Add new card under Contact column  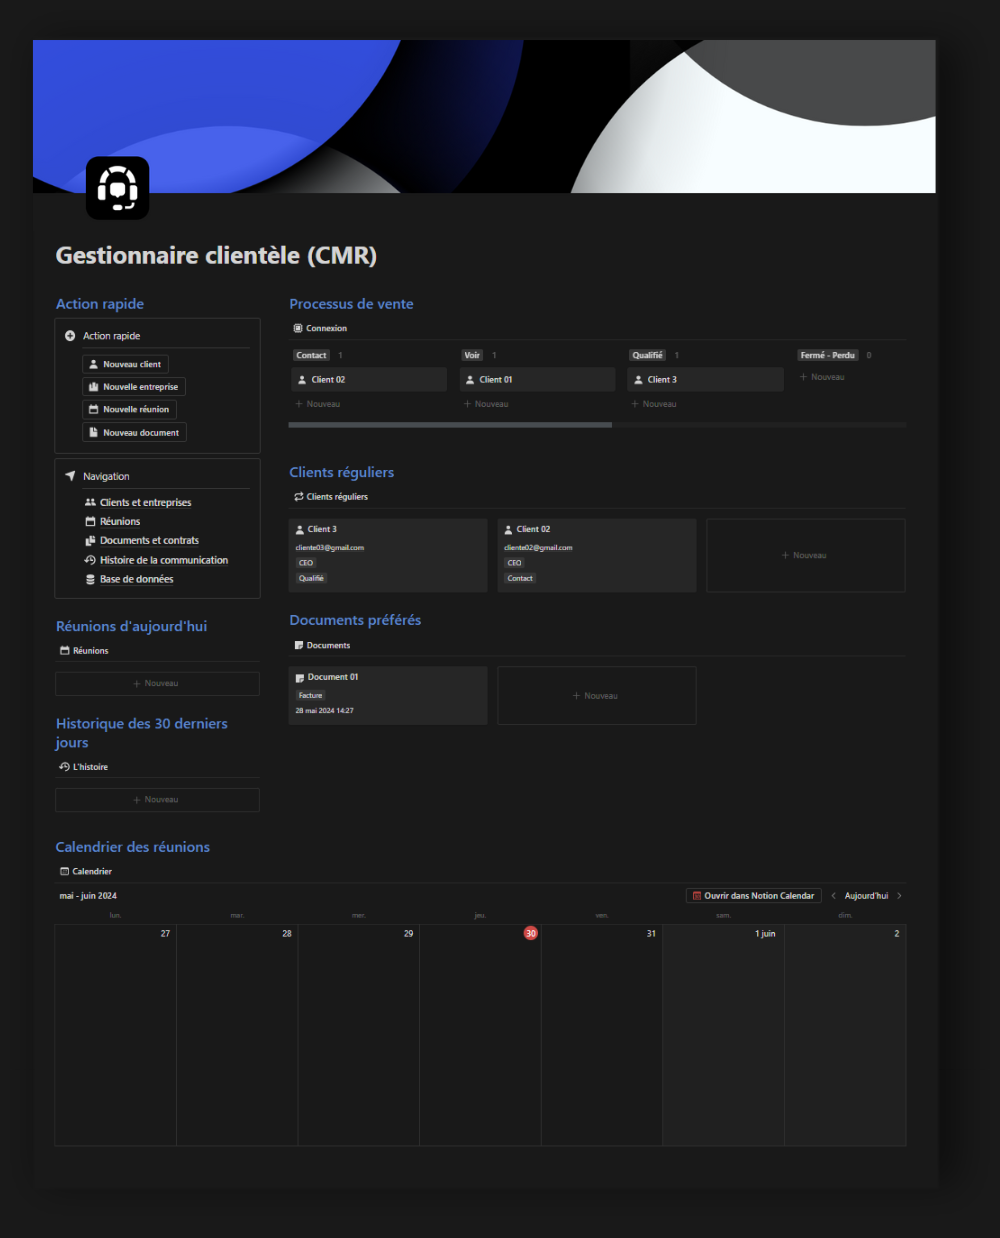[x=318, y=404]
